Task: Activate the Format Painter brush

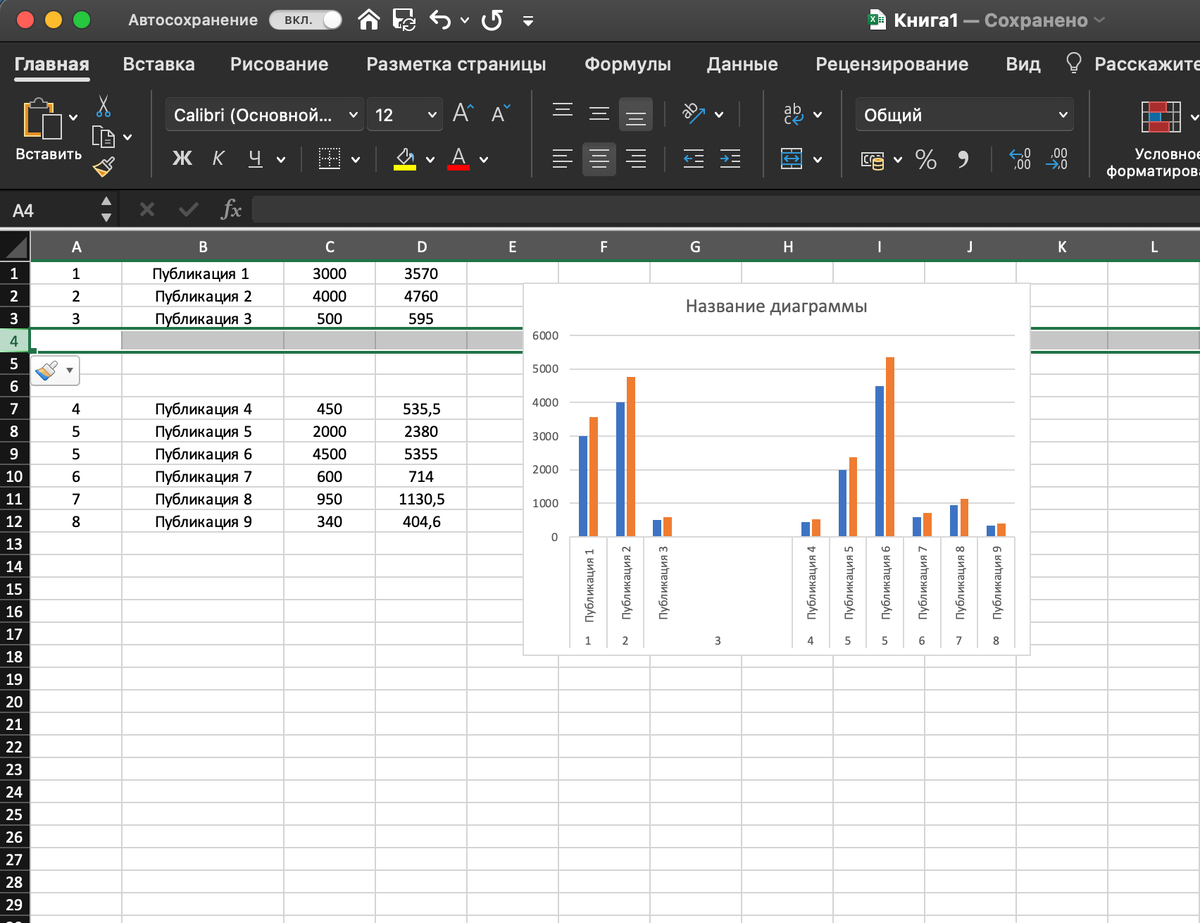Action: (104, 166)
